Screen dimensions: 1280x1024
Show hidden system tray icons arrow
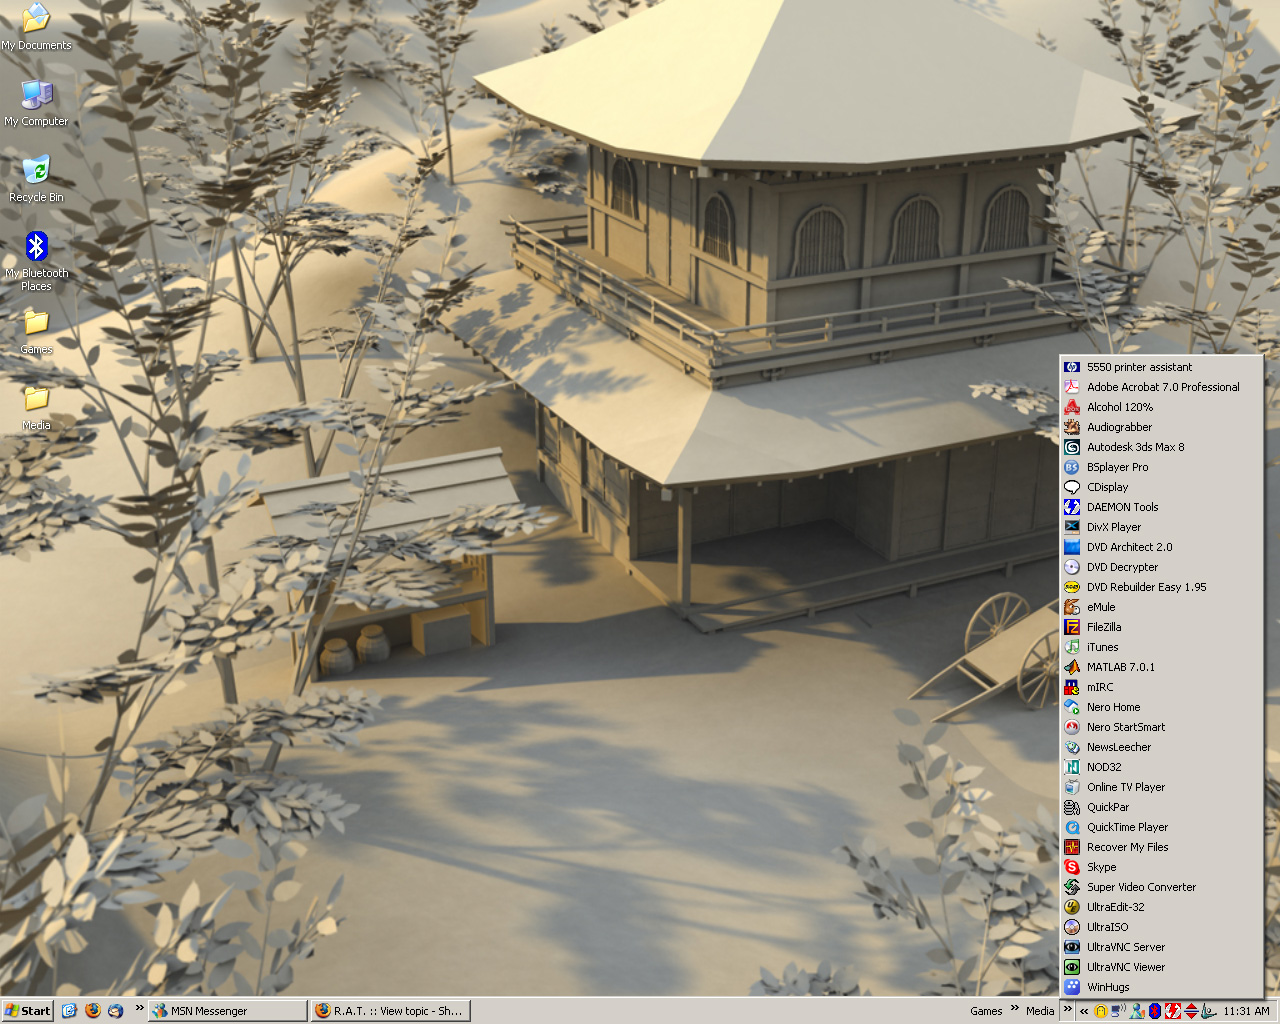pyautogui.click(x=1084, y=1011)
